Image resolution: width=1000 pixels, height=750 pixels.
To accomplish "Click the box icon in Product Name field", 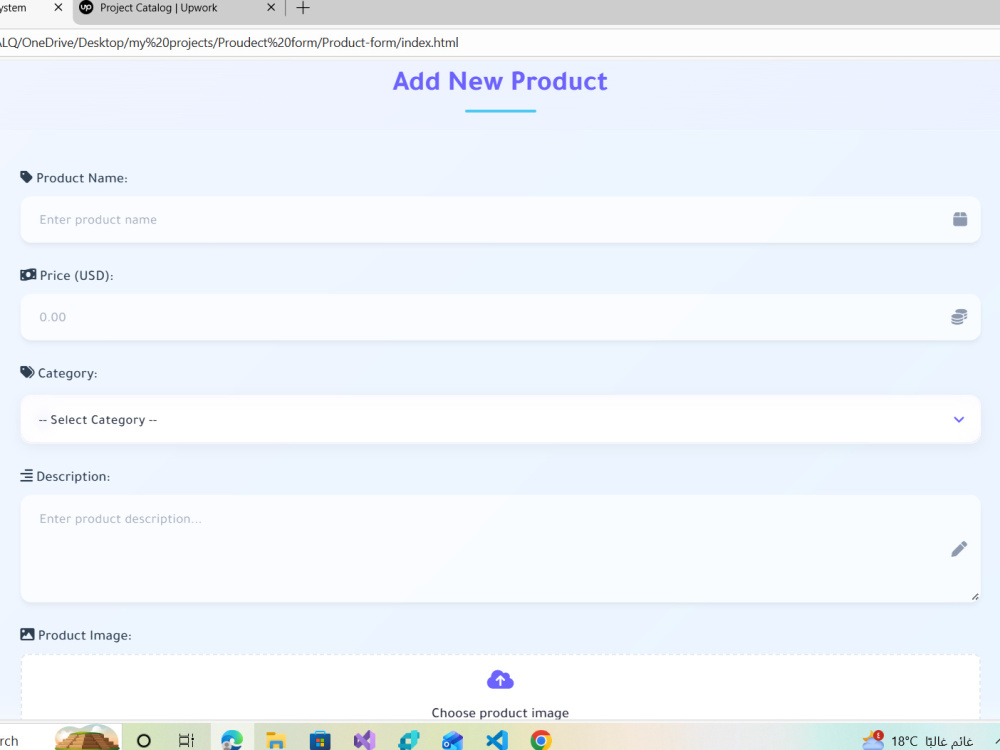I will tap(960, 219).
